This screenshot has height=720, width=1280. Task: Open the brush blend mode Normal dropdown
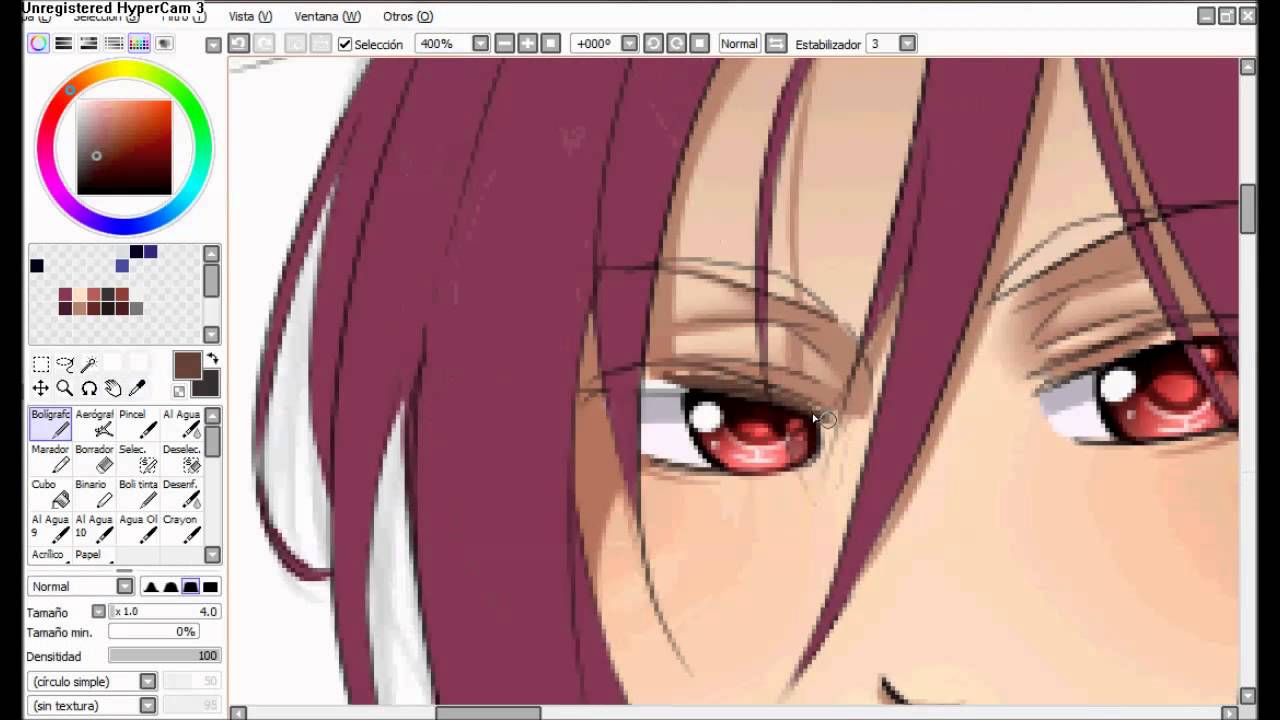[125, 586]
